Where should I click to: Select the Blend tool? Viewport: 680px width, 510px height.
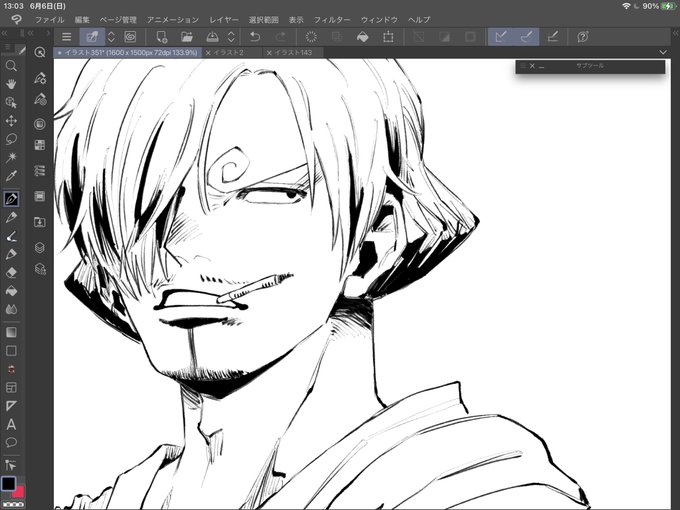[11, 309]
